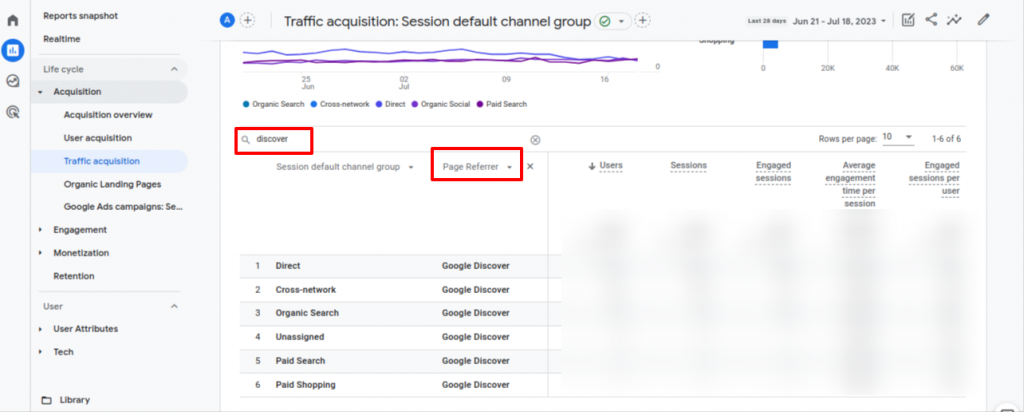Clear the search filter with X icon
Image resolution: width=1024 pixels, height=412 pixels.
(x=535, y=140)
